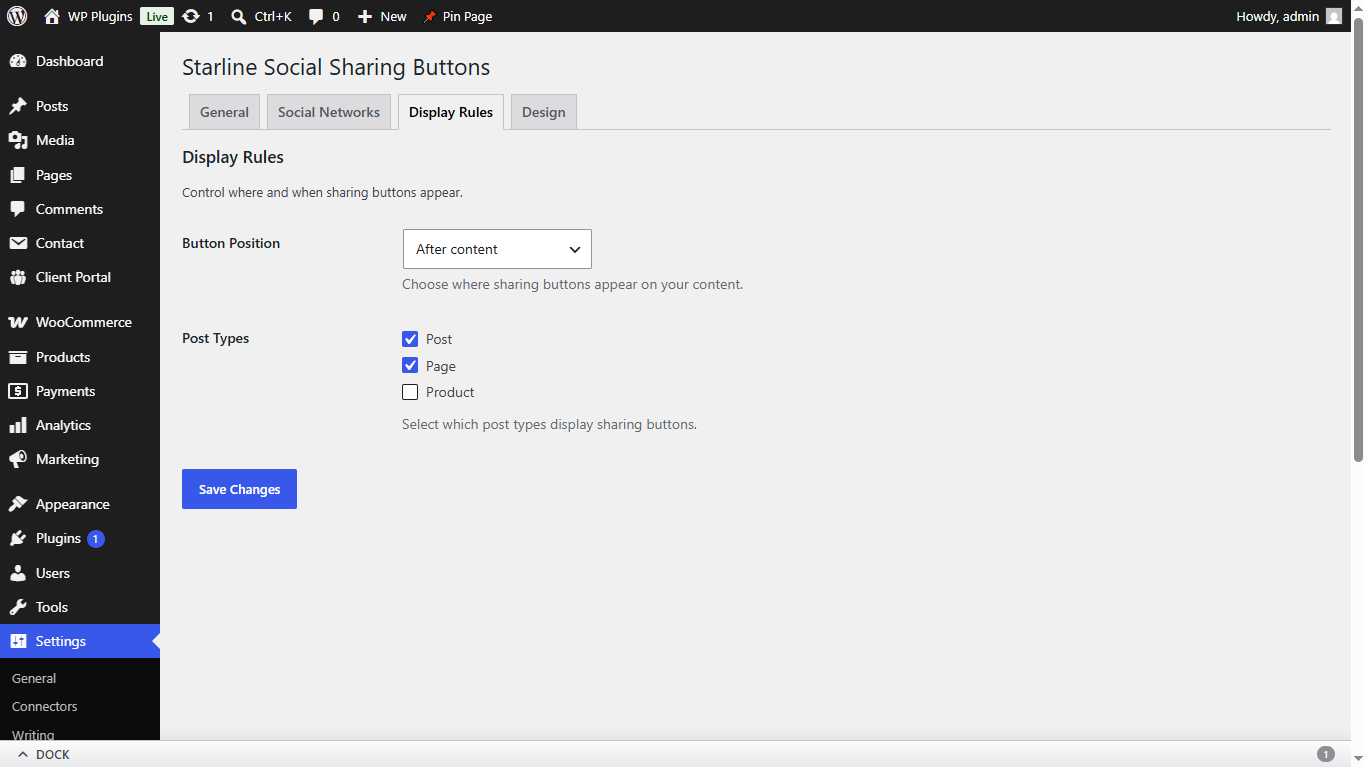Select the Display Rules tab

pyautogui.click(x=451, y=112)
